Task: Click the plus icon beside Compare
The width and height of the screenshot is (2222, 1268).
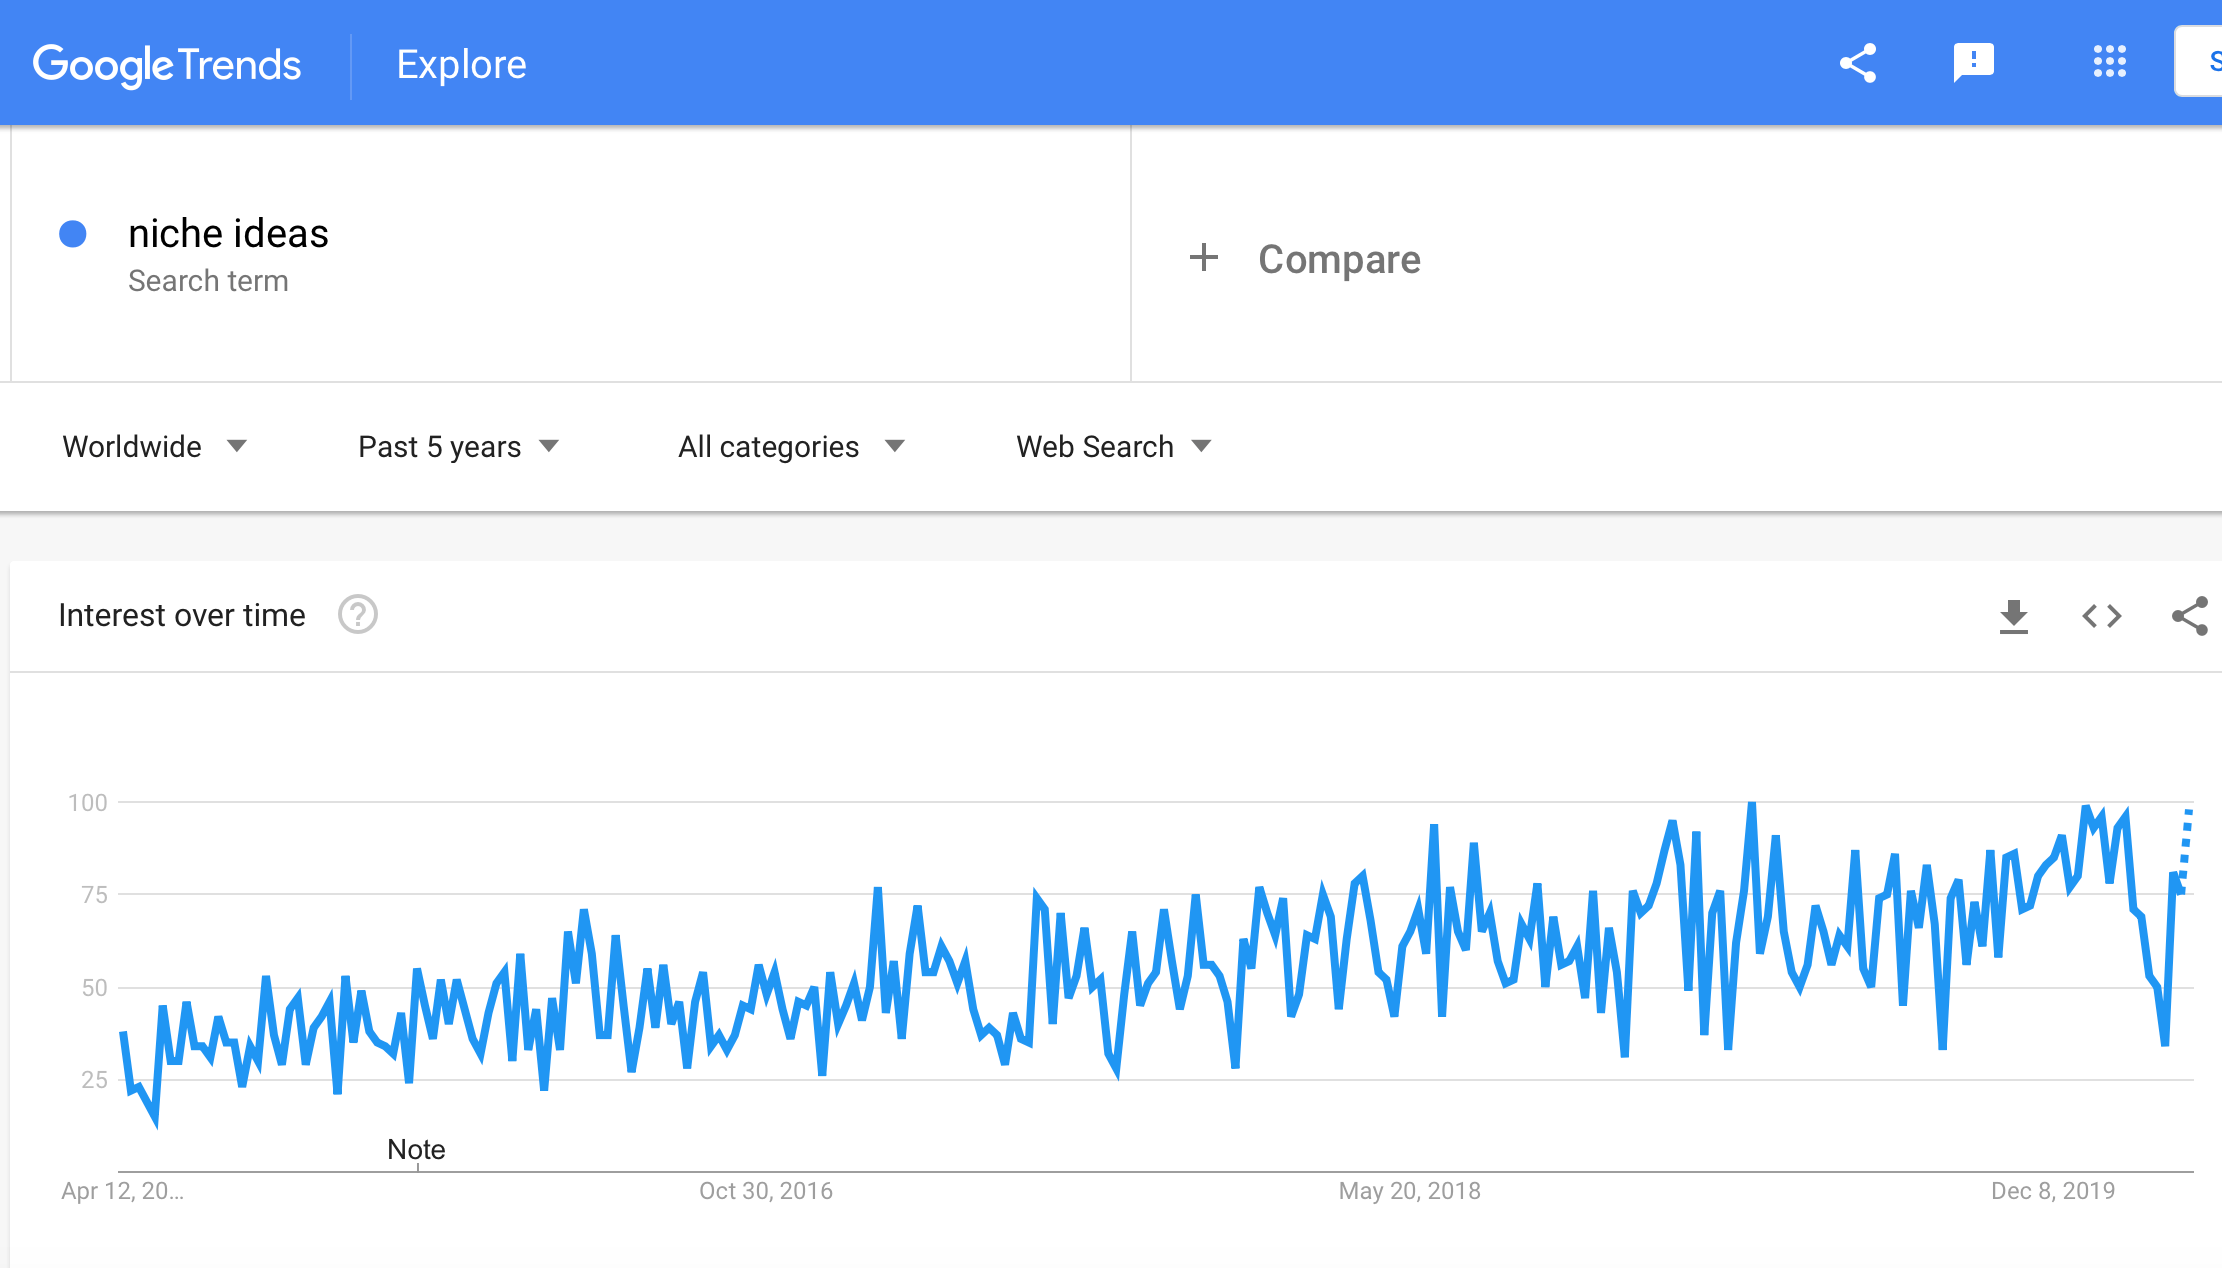Action: (1204, 258)
